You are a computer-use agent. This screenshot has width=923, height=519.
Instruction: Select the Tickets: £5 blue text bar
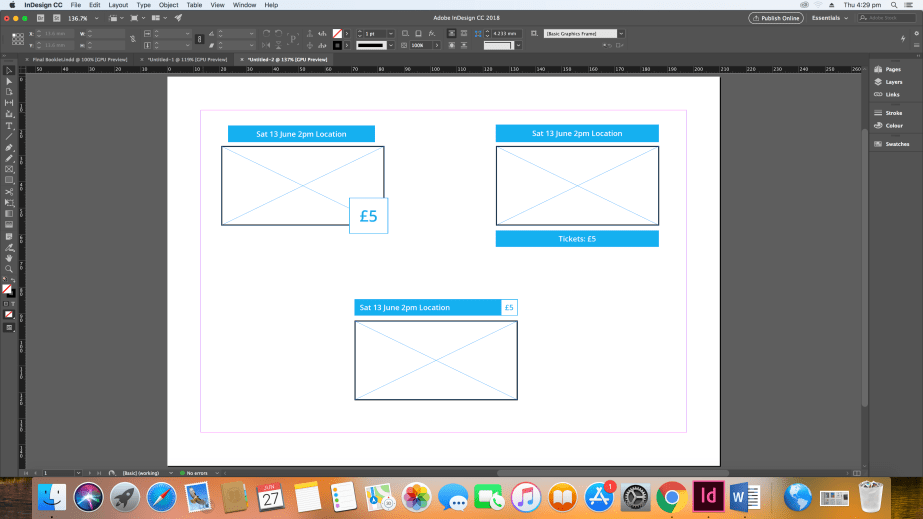click(577, 238)
